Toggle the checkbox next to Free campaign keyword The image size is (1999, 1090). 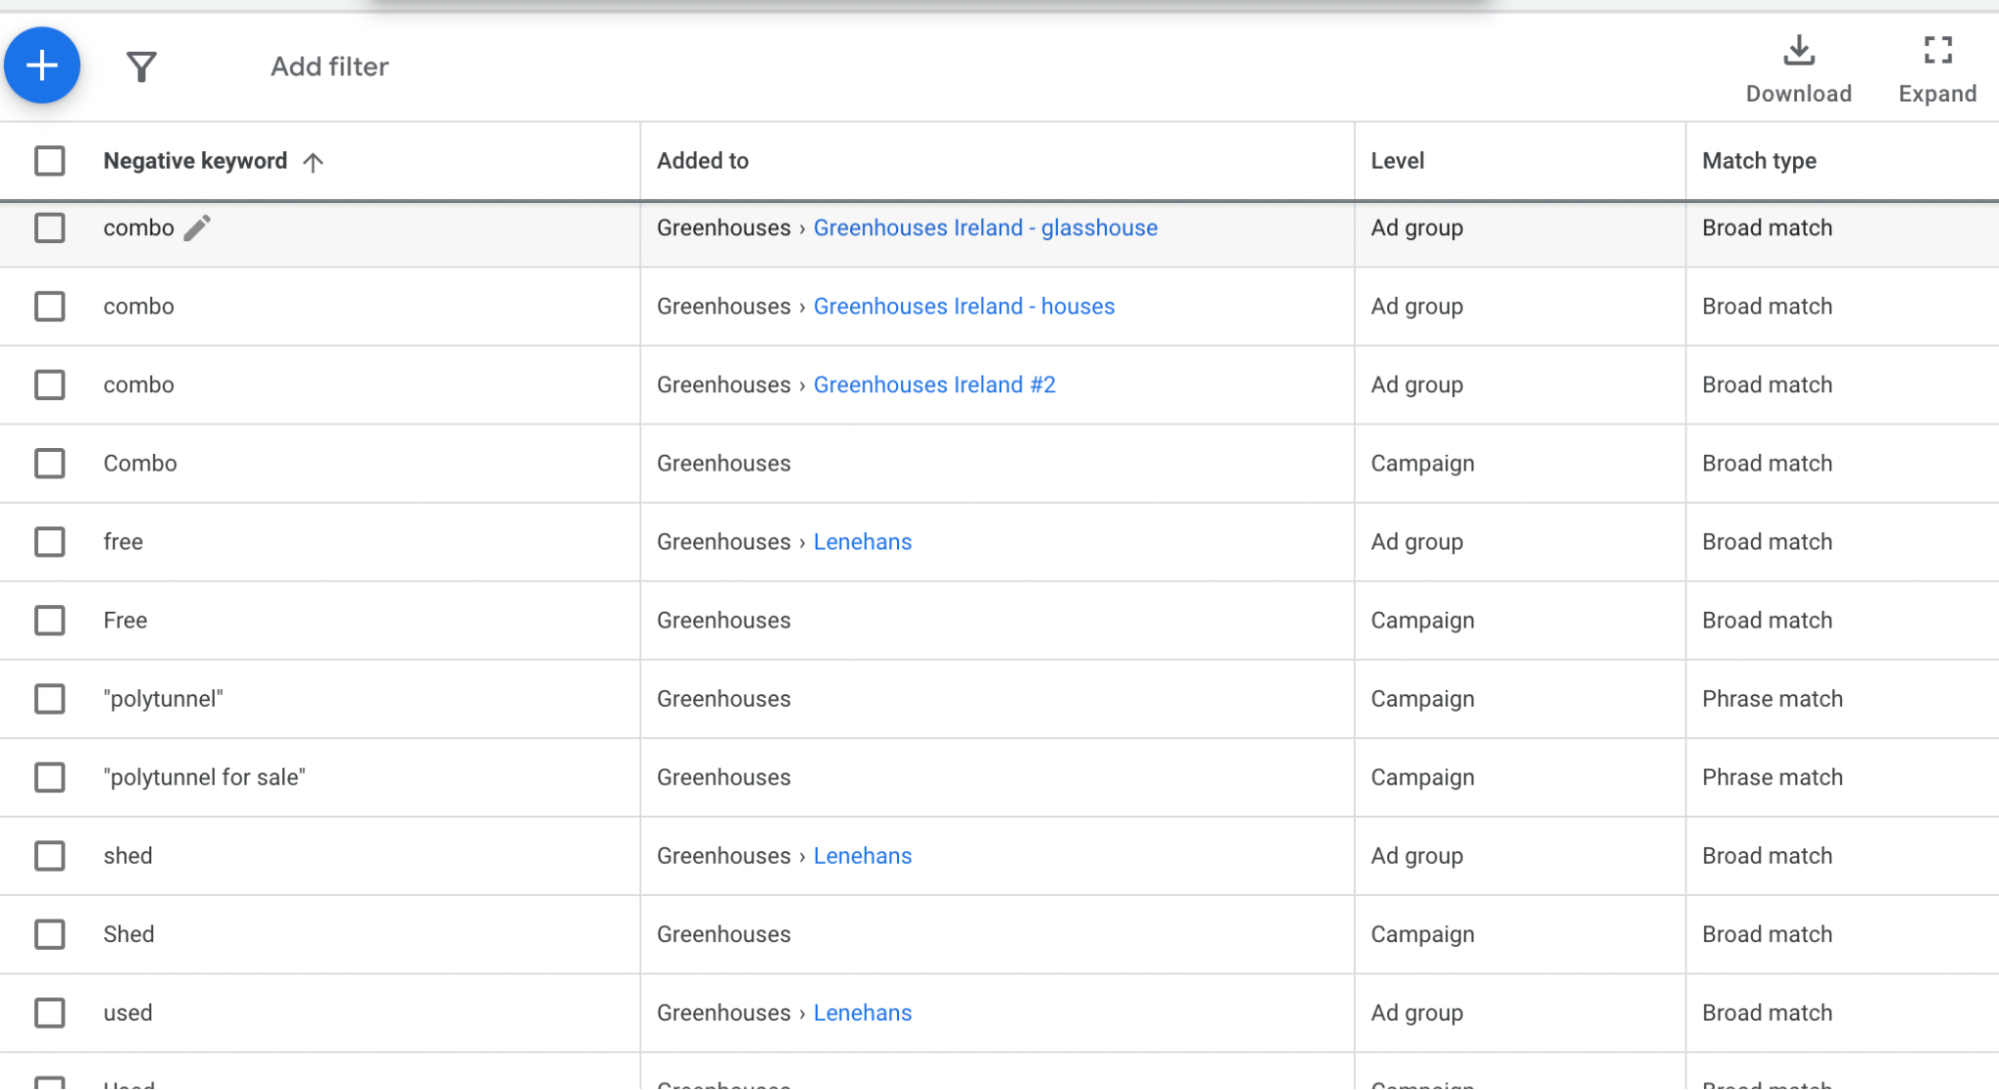(x=50, y=619)
